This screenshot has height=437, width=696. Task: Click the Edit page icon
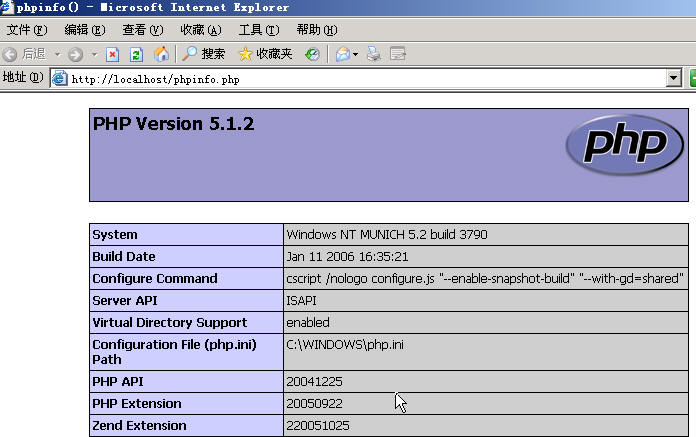(398, 54)
